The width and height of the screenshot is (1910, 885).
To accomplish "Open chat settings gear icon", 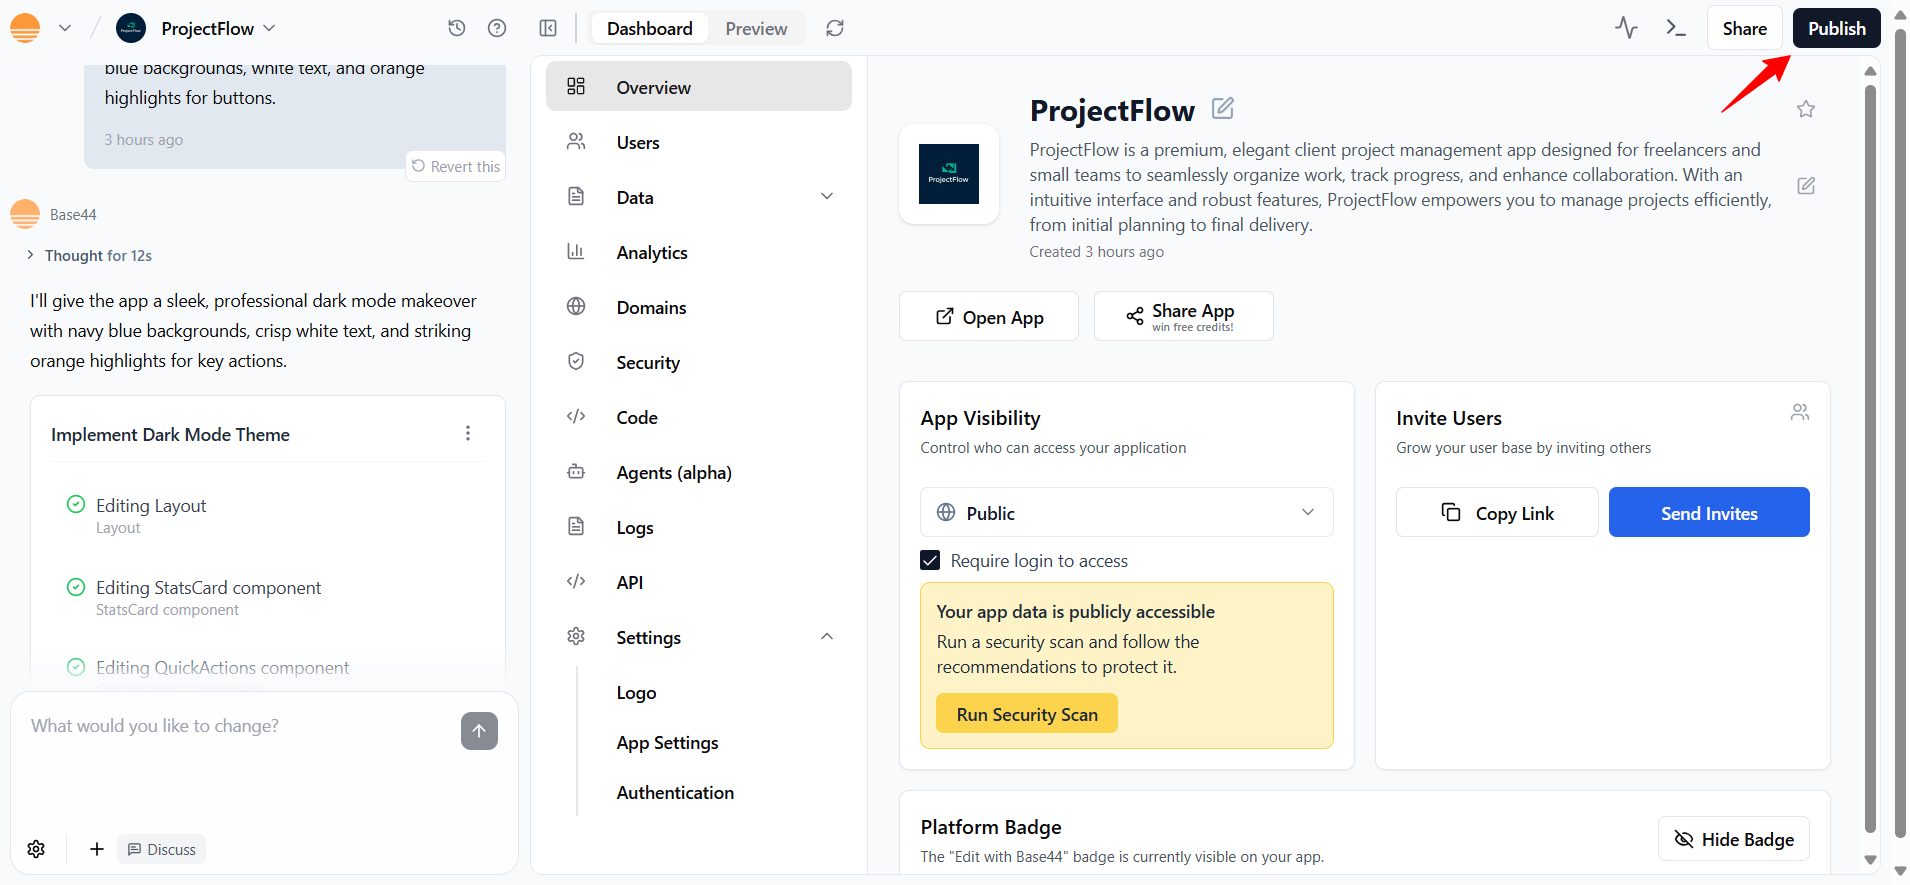I will [36, 849].
